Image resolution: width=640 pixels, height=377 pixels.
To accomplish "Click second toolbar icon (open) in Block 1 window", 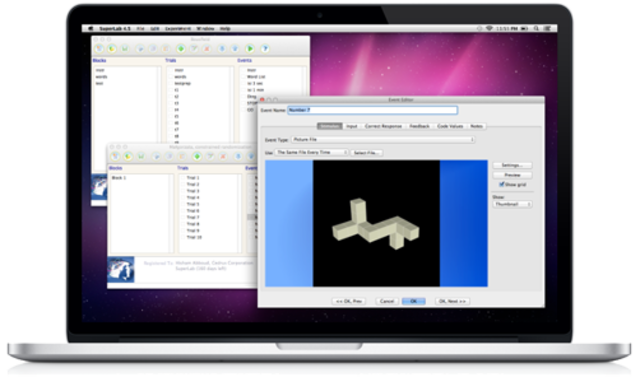I will pyautogui.click(x=128, y=156).
